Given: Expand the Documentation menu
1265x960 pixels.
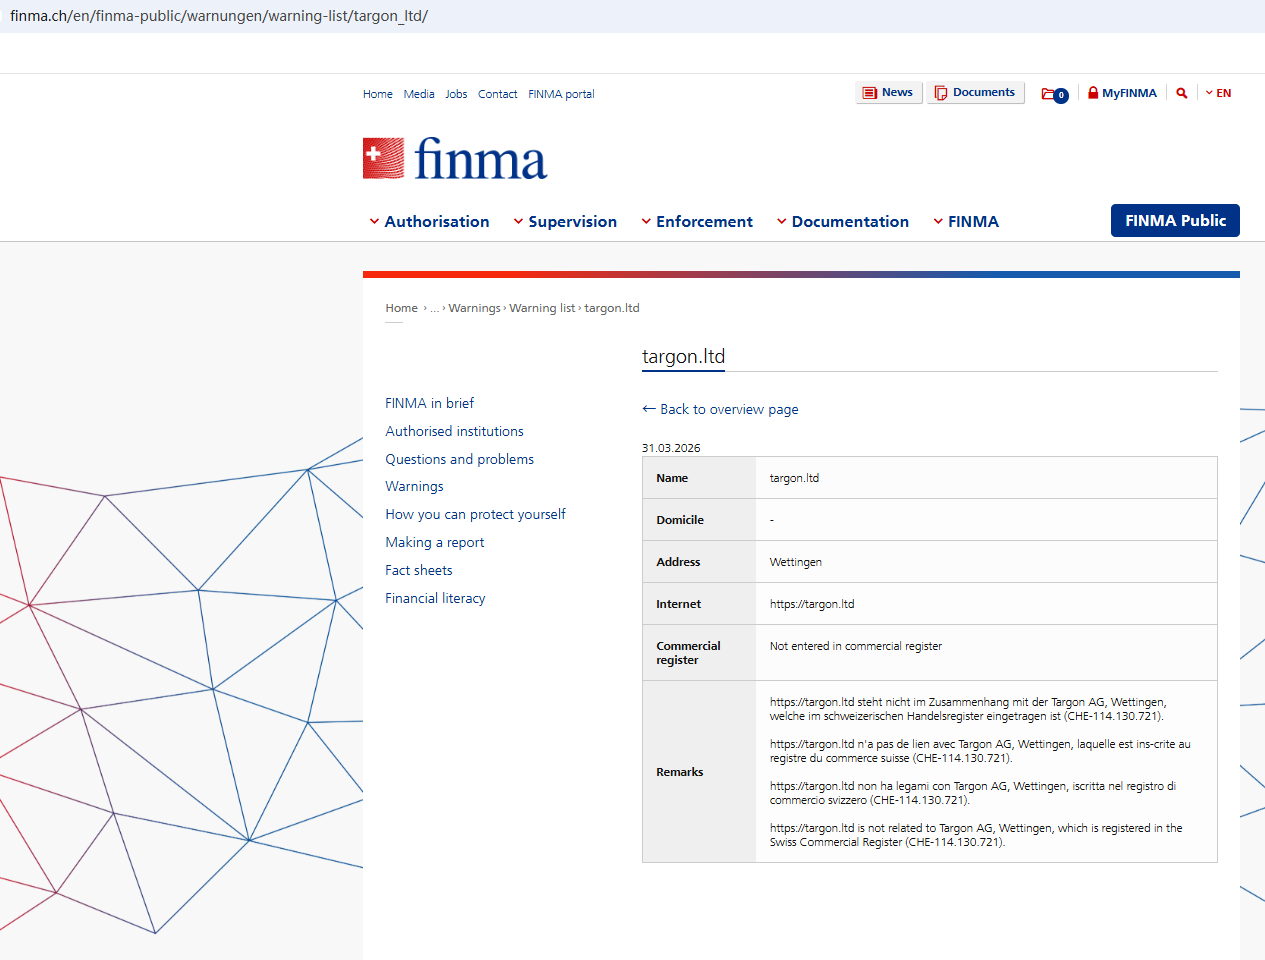Looking at the screenshot, I should (843, 222).
